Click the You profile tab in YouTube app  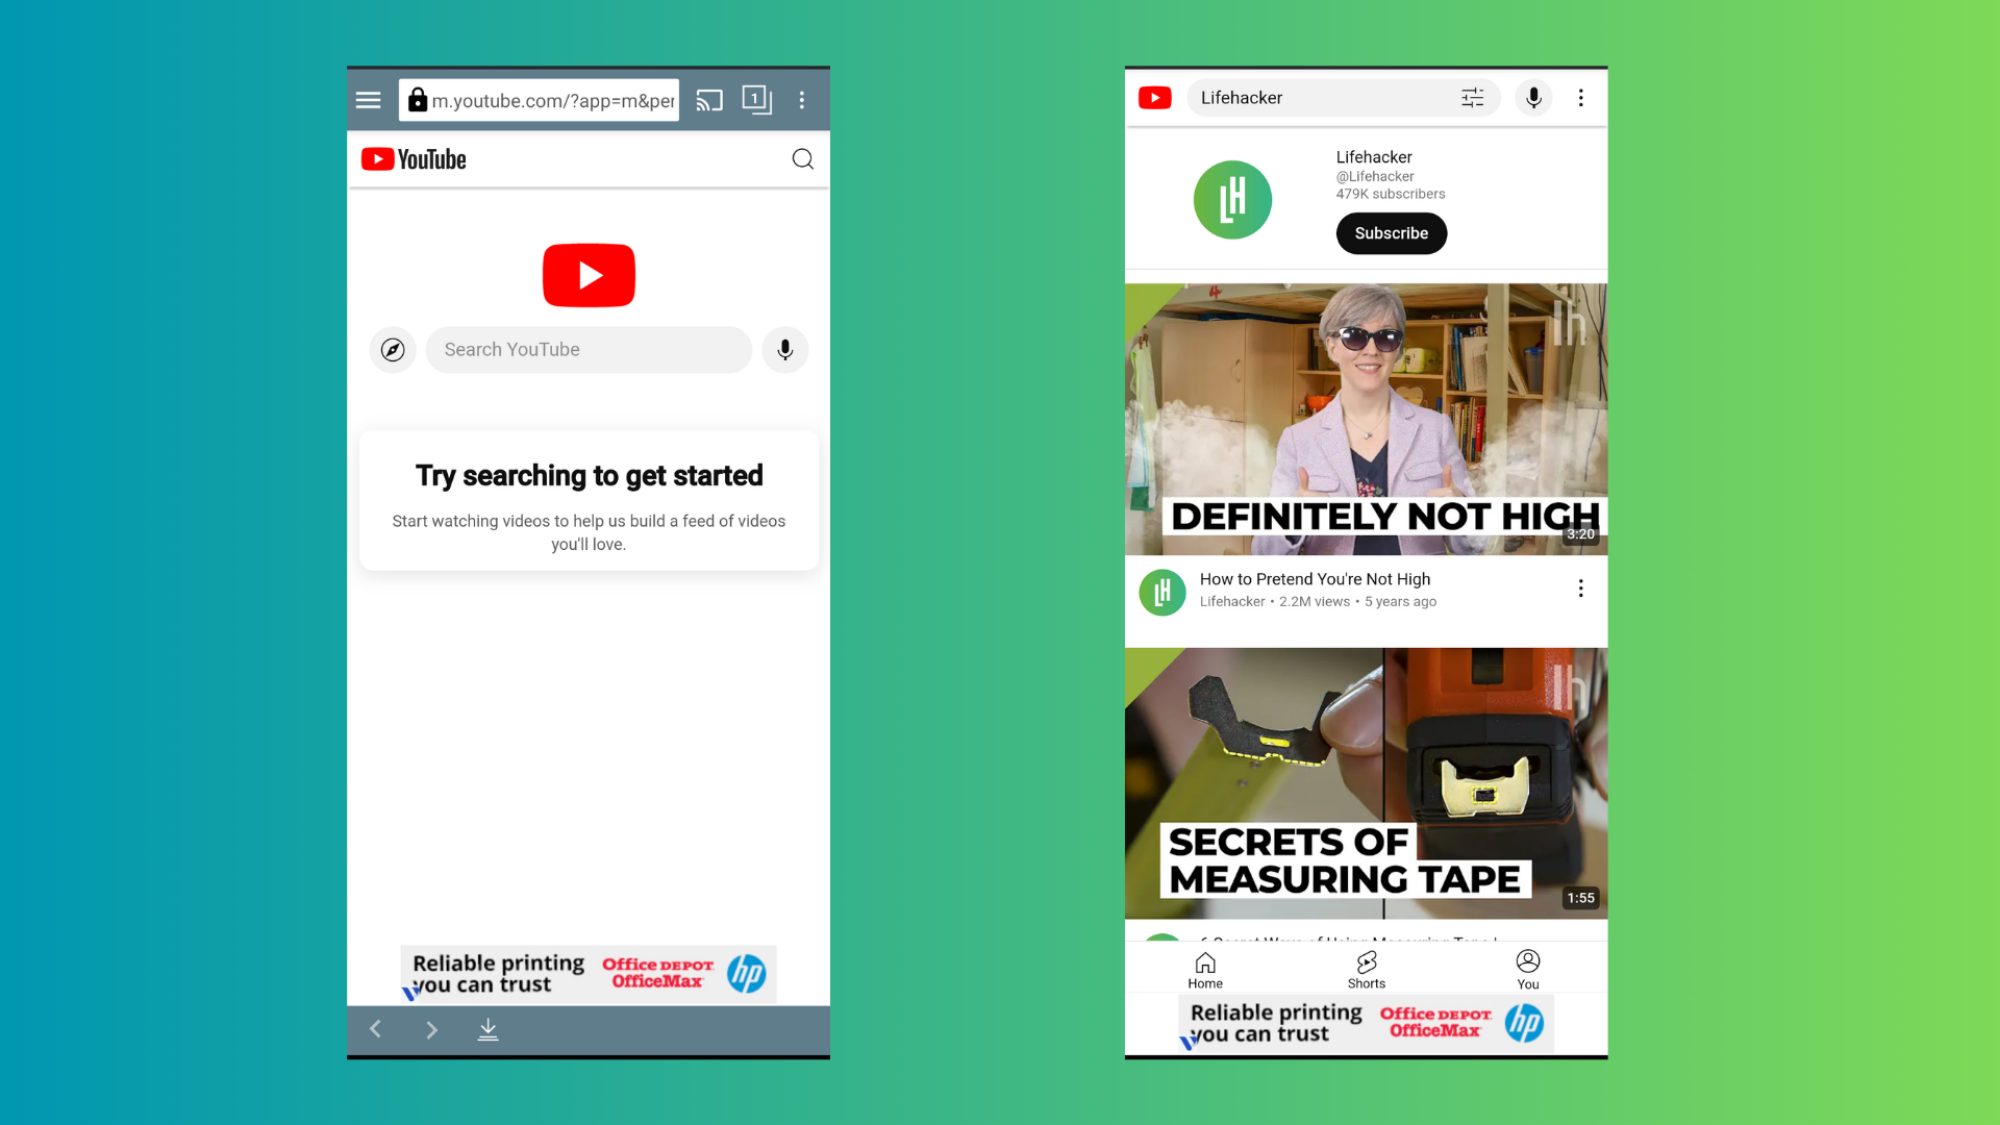click(1527, 968)
